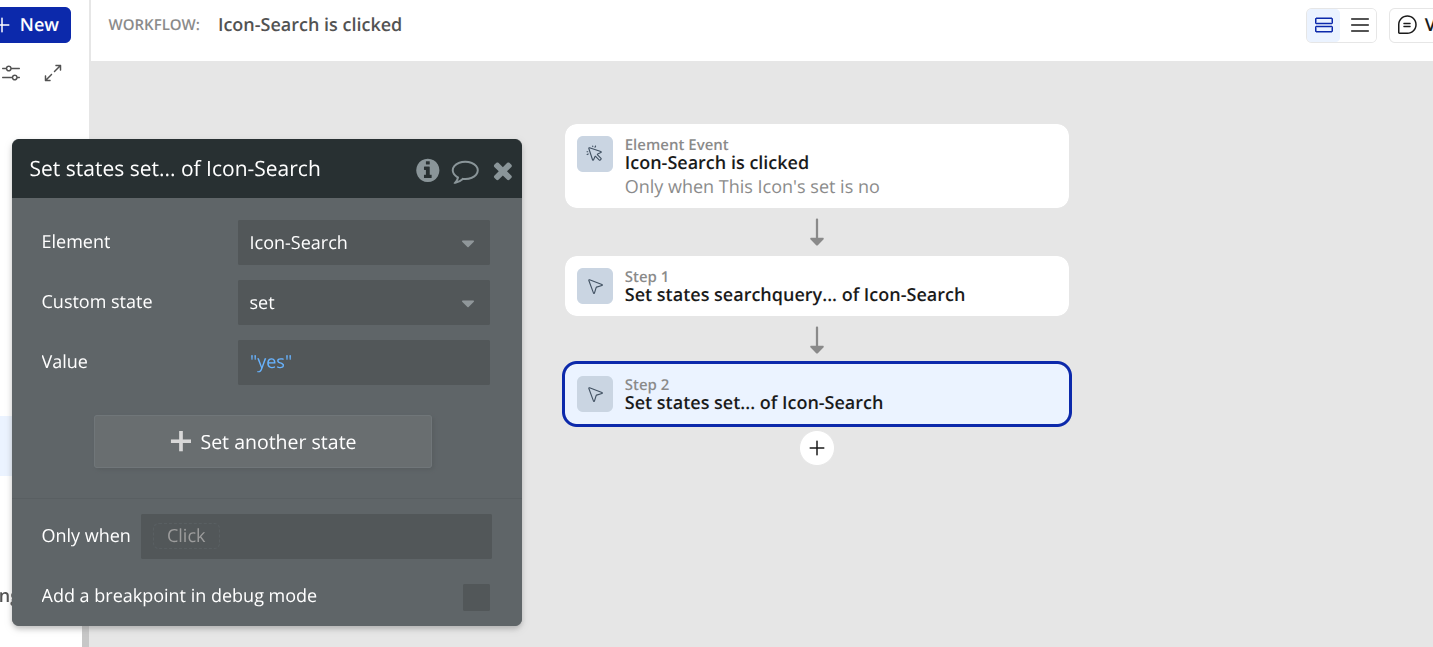Open the Custom state dropdown
The image size is (1433, 647).
point(363,303)
